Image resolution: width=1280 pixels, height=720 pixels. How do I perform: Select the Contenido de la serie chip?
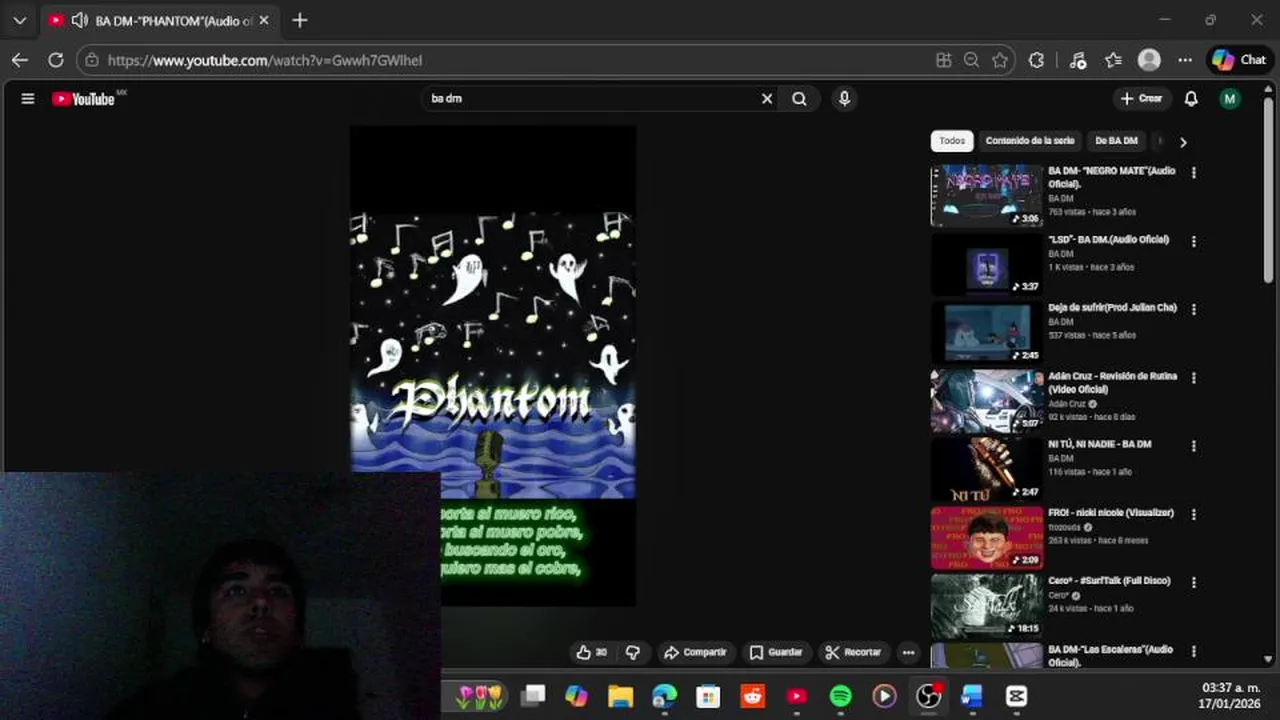click(1030, 141)
